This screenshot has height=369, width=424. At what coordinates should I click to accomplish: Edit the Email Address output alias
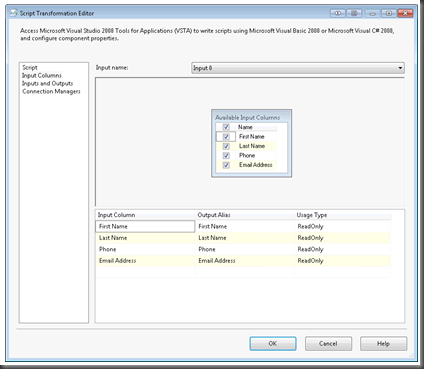click(x=245, y=260)
